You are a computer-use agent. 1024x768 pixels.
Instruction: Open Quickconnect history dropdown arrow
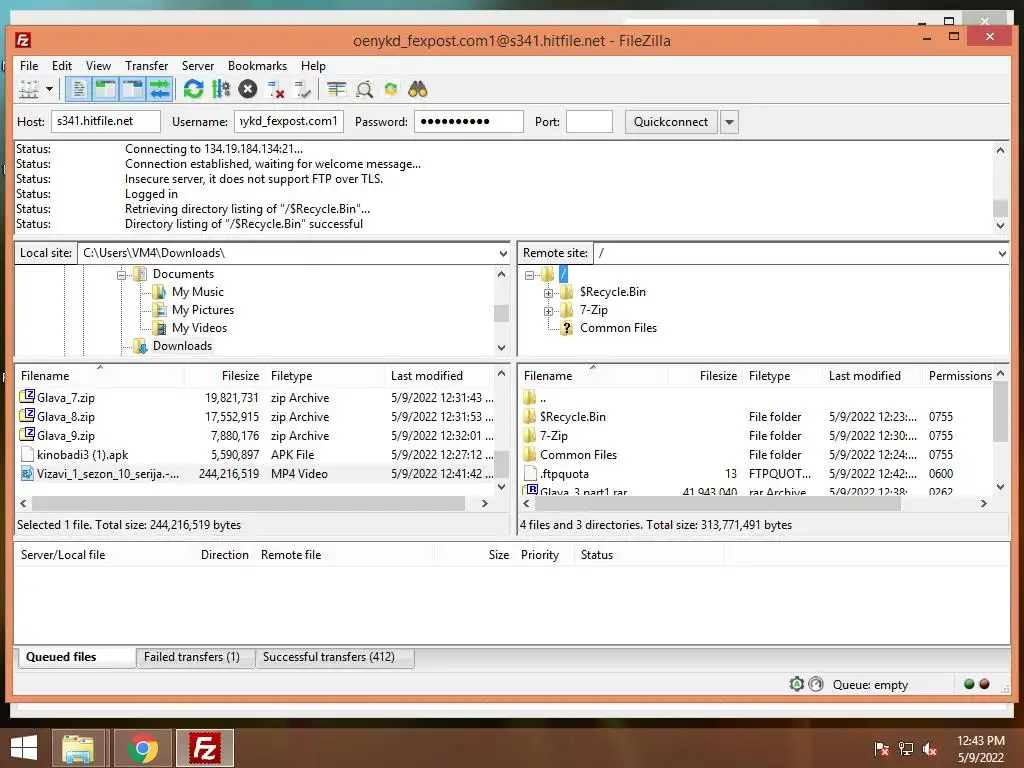[729, 122]
